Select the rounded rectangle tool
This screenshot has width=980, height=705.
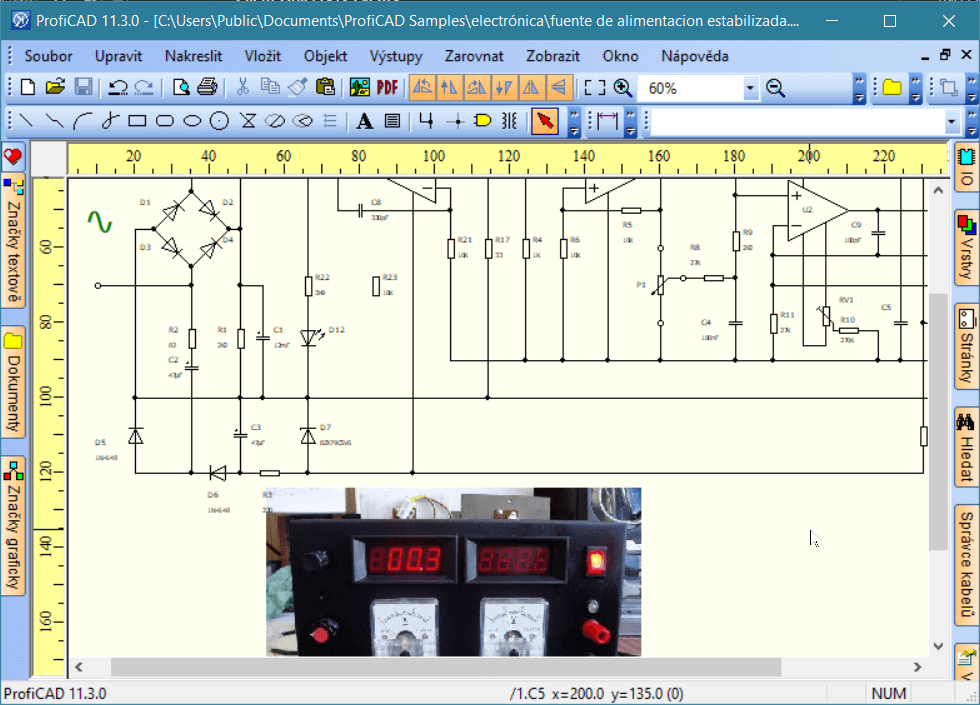(x=165, y=121)
